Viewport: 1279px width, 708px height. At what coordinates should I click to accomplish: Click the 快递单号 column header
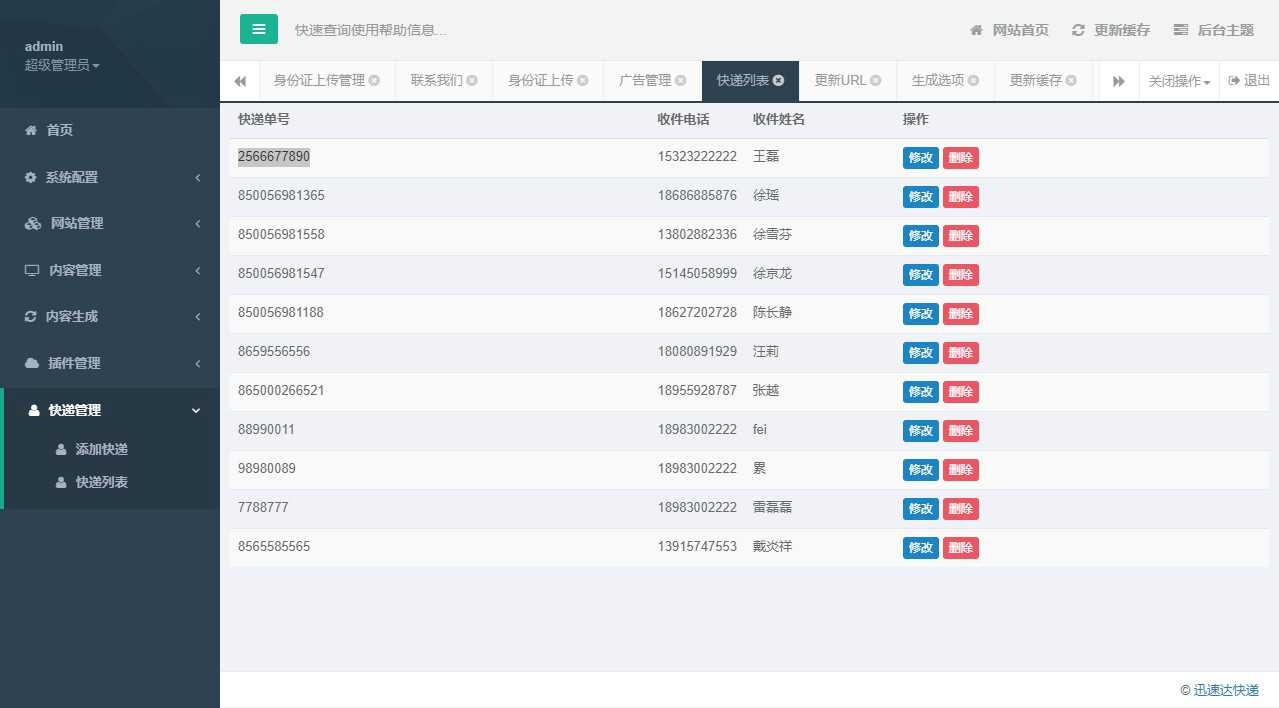264,119
